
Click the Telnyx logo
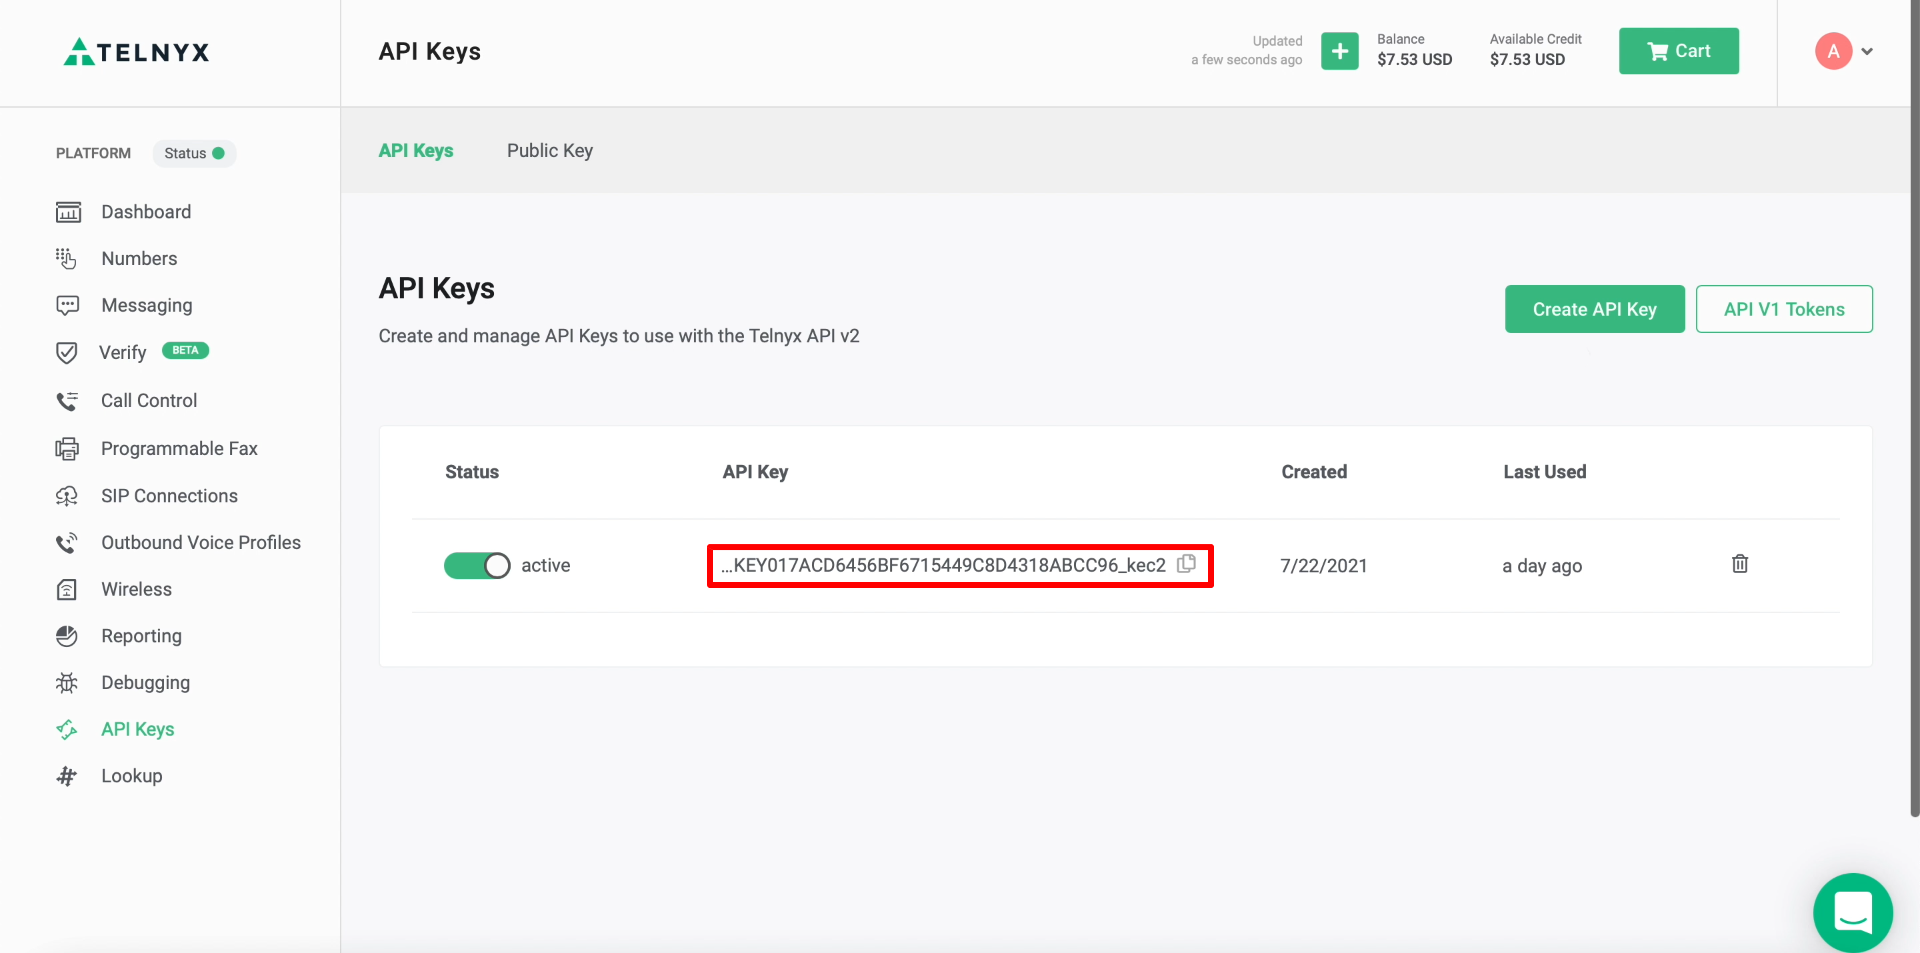point(136,52)
